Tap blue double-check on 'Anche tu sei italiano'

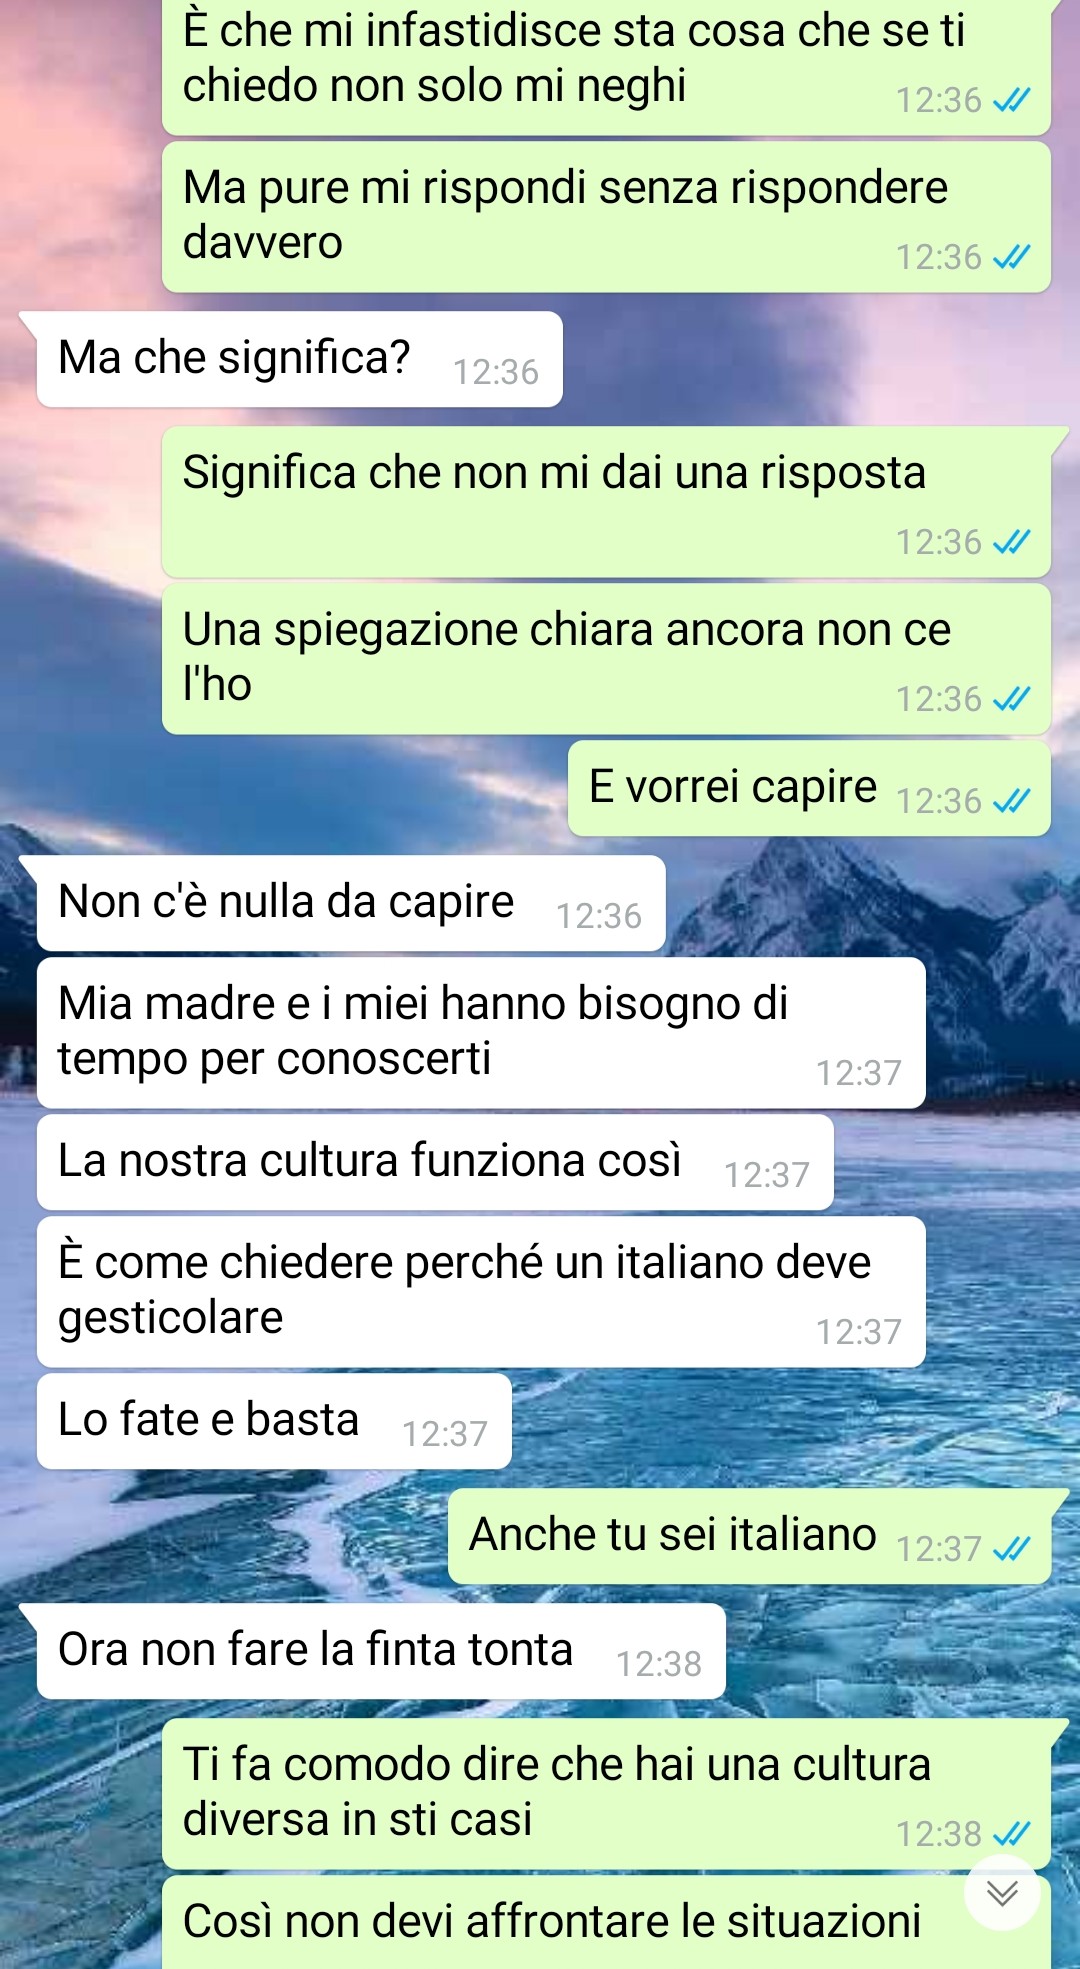click(1011, 1549)
